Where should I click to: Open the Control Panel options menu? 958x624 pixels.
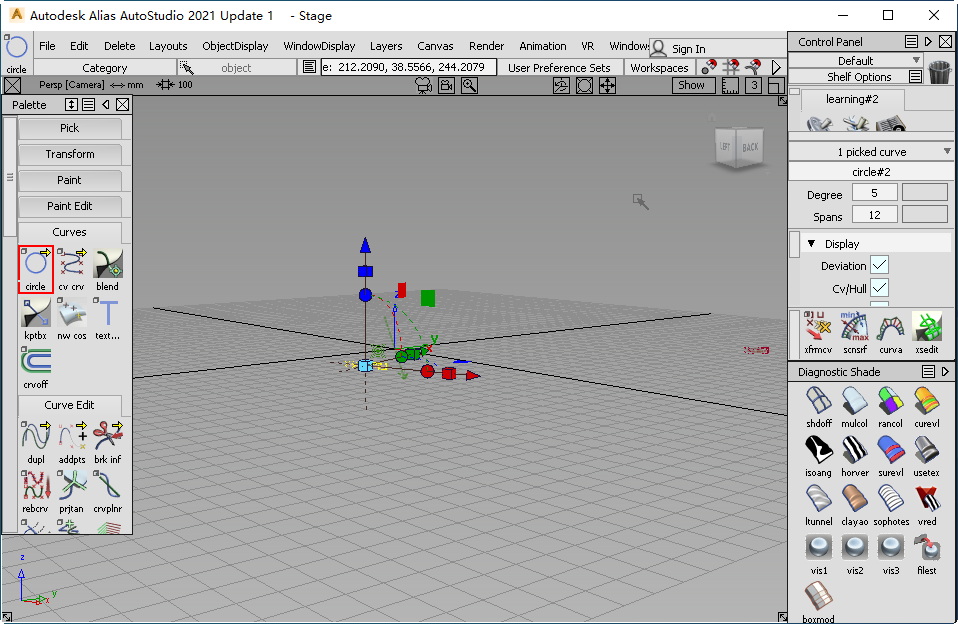click(911, 42)
